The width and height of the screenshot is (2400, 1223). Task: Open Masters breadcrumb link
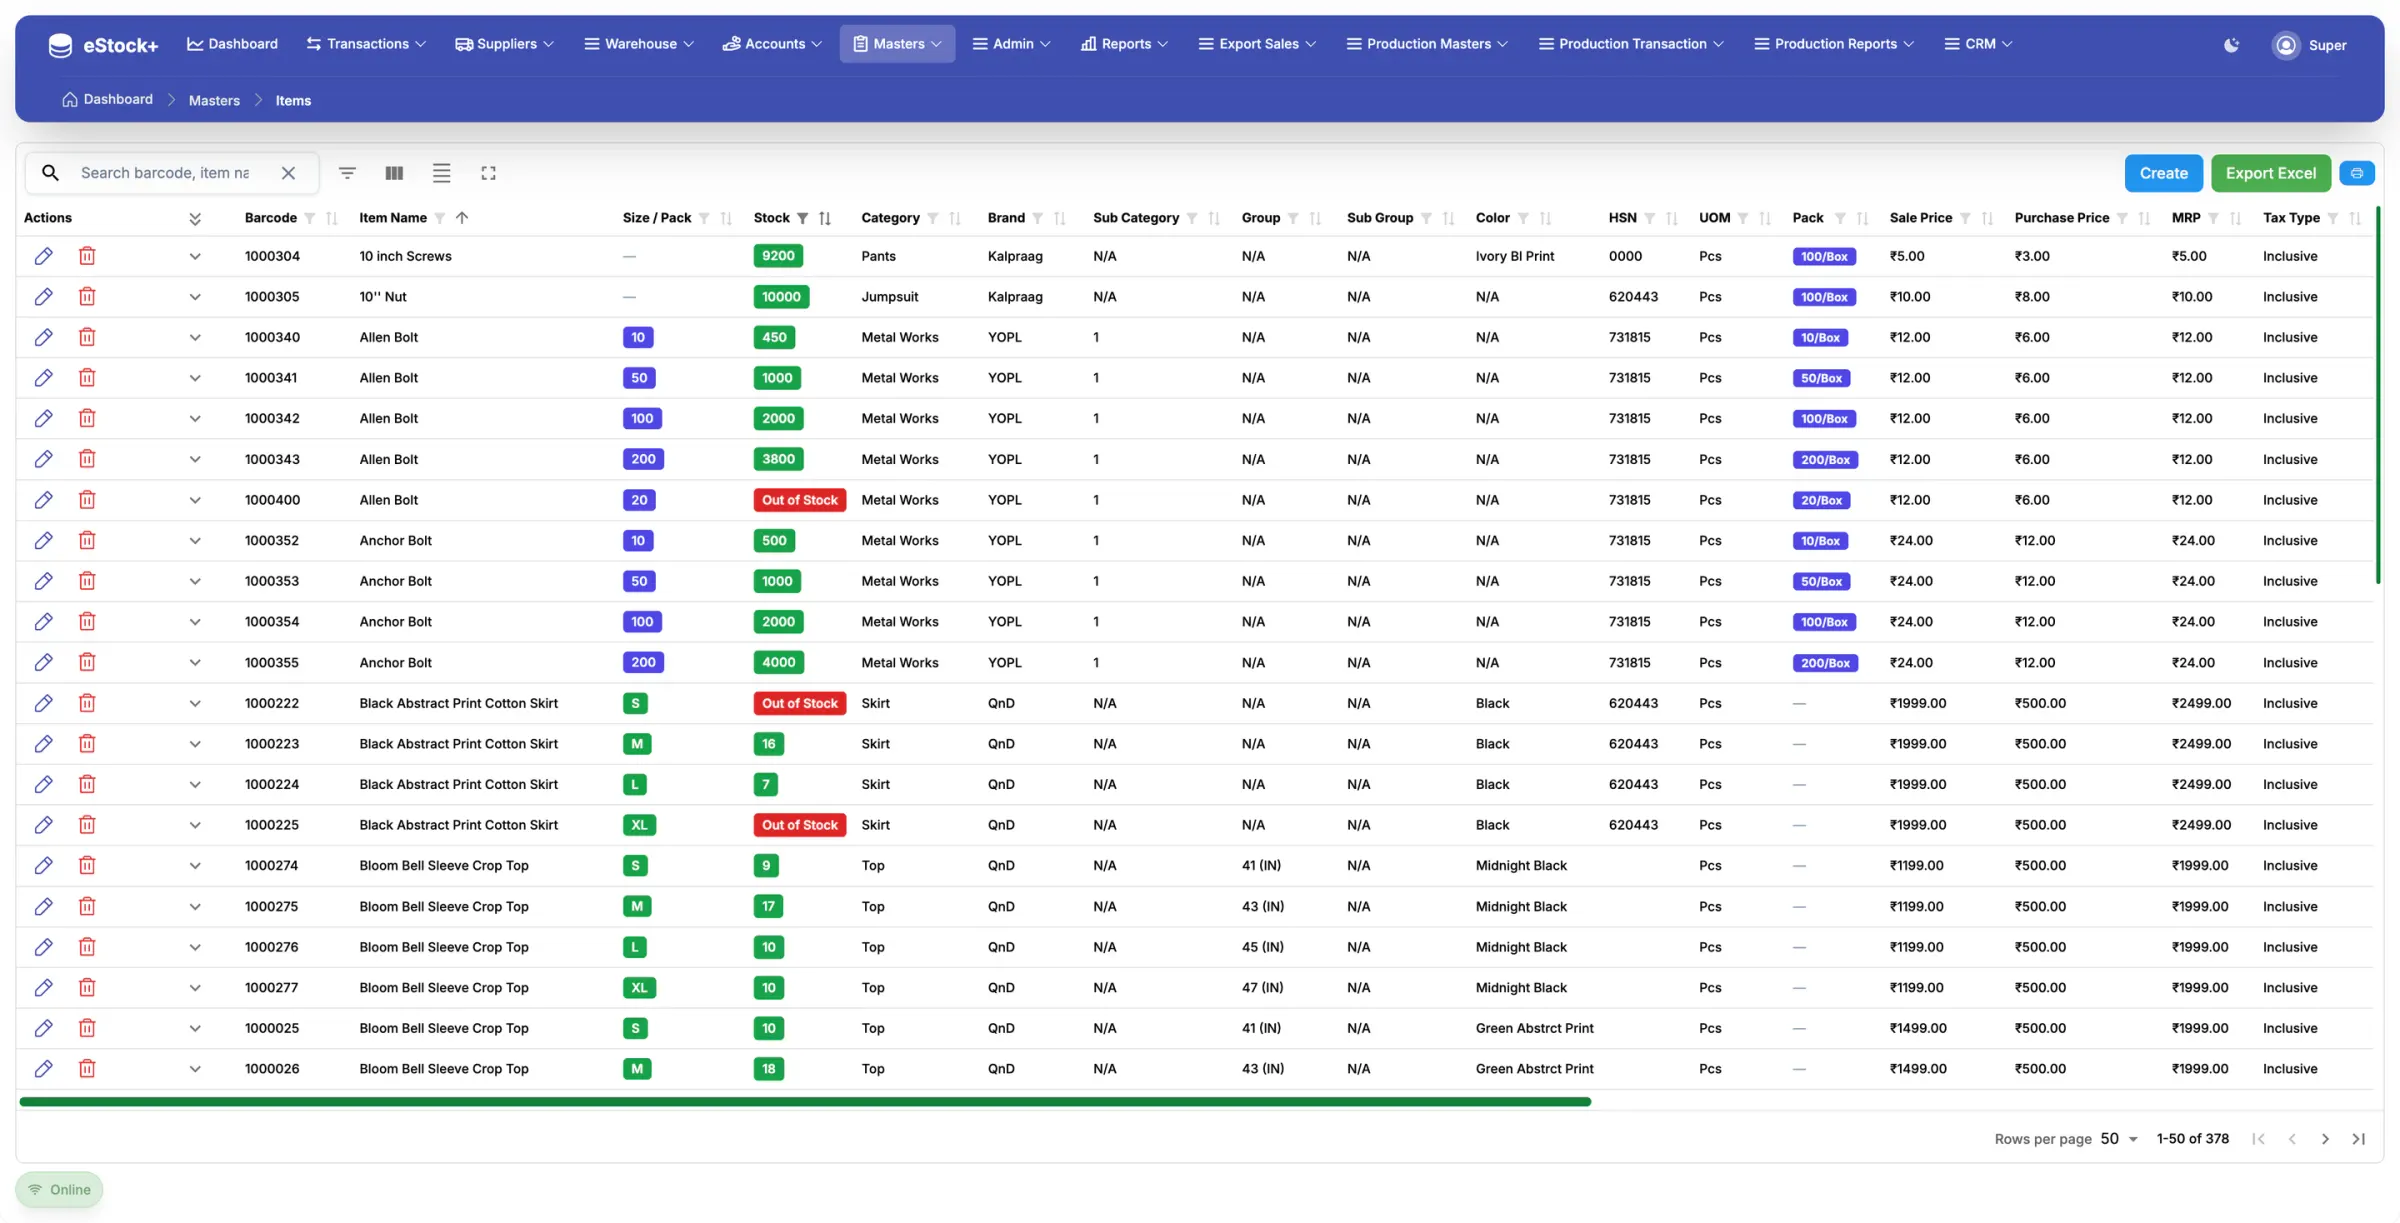pyautogui.click(x=214, y=100)
